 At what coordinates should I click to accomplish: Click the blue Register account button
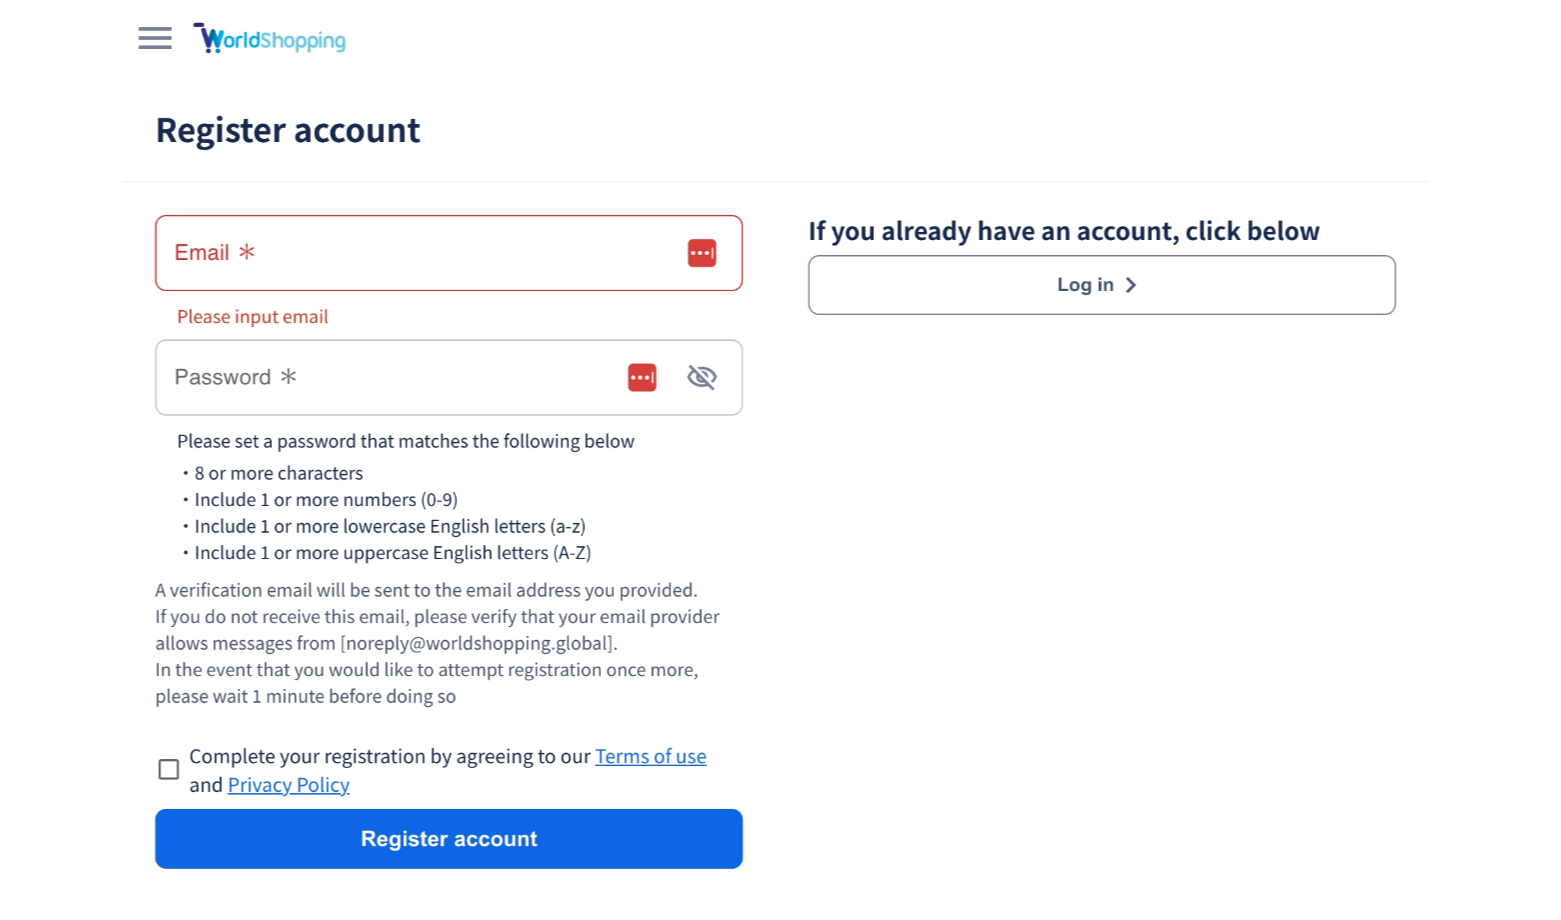pyautogui.click(x=449, y=839)
